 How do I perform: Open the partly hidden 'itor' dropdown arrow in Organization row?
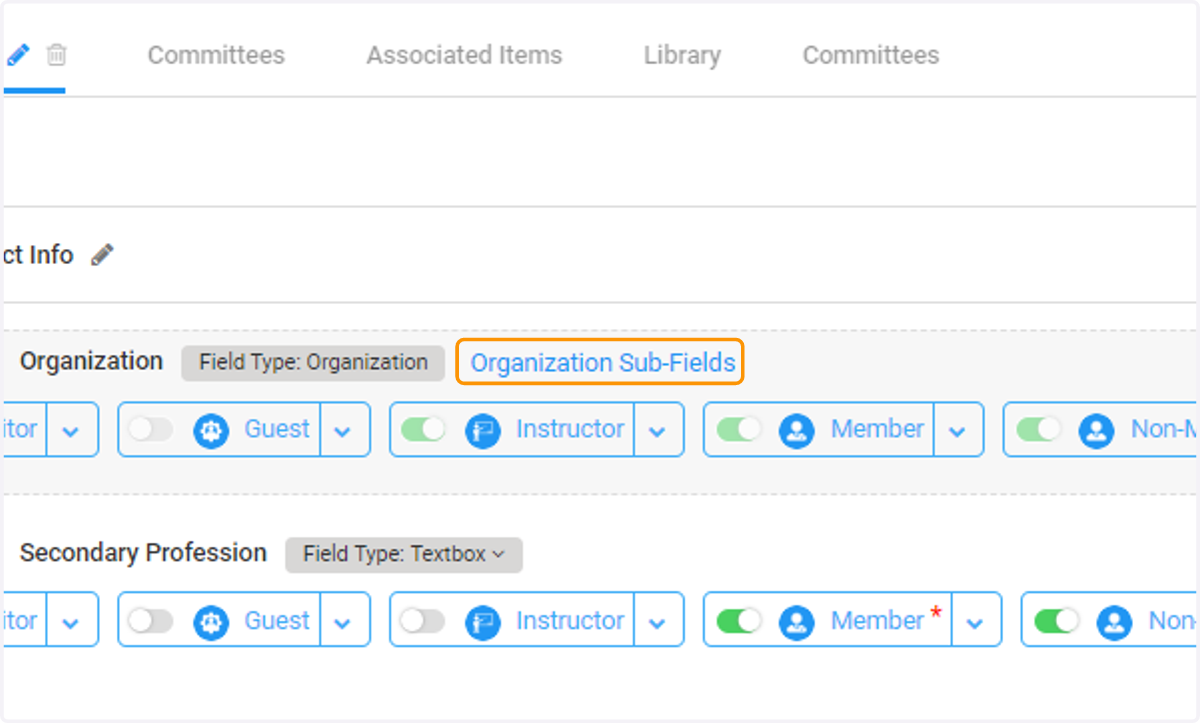71,430
